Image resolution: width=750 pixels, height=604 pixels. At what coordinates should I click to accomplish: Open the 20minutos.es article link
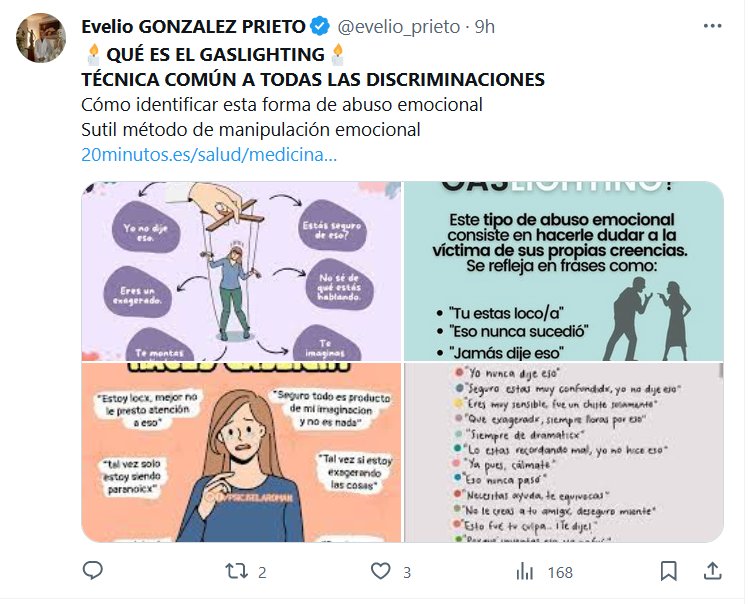coord(209,154)
